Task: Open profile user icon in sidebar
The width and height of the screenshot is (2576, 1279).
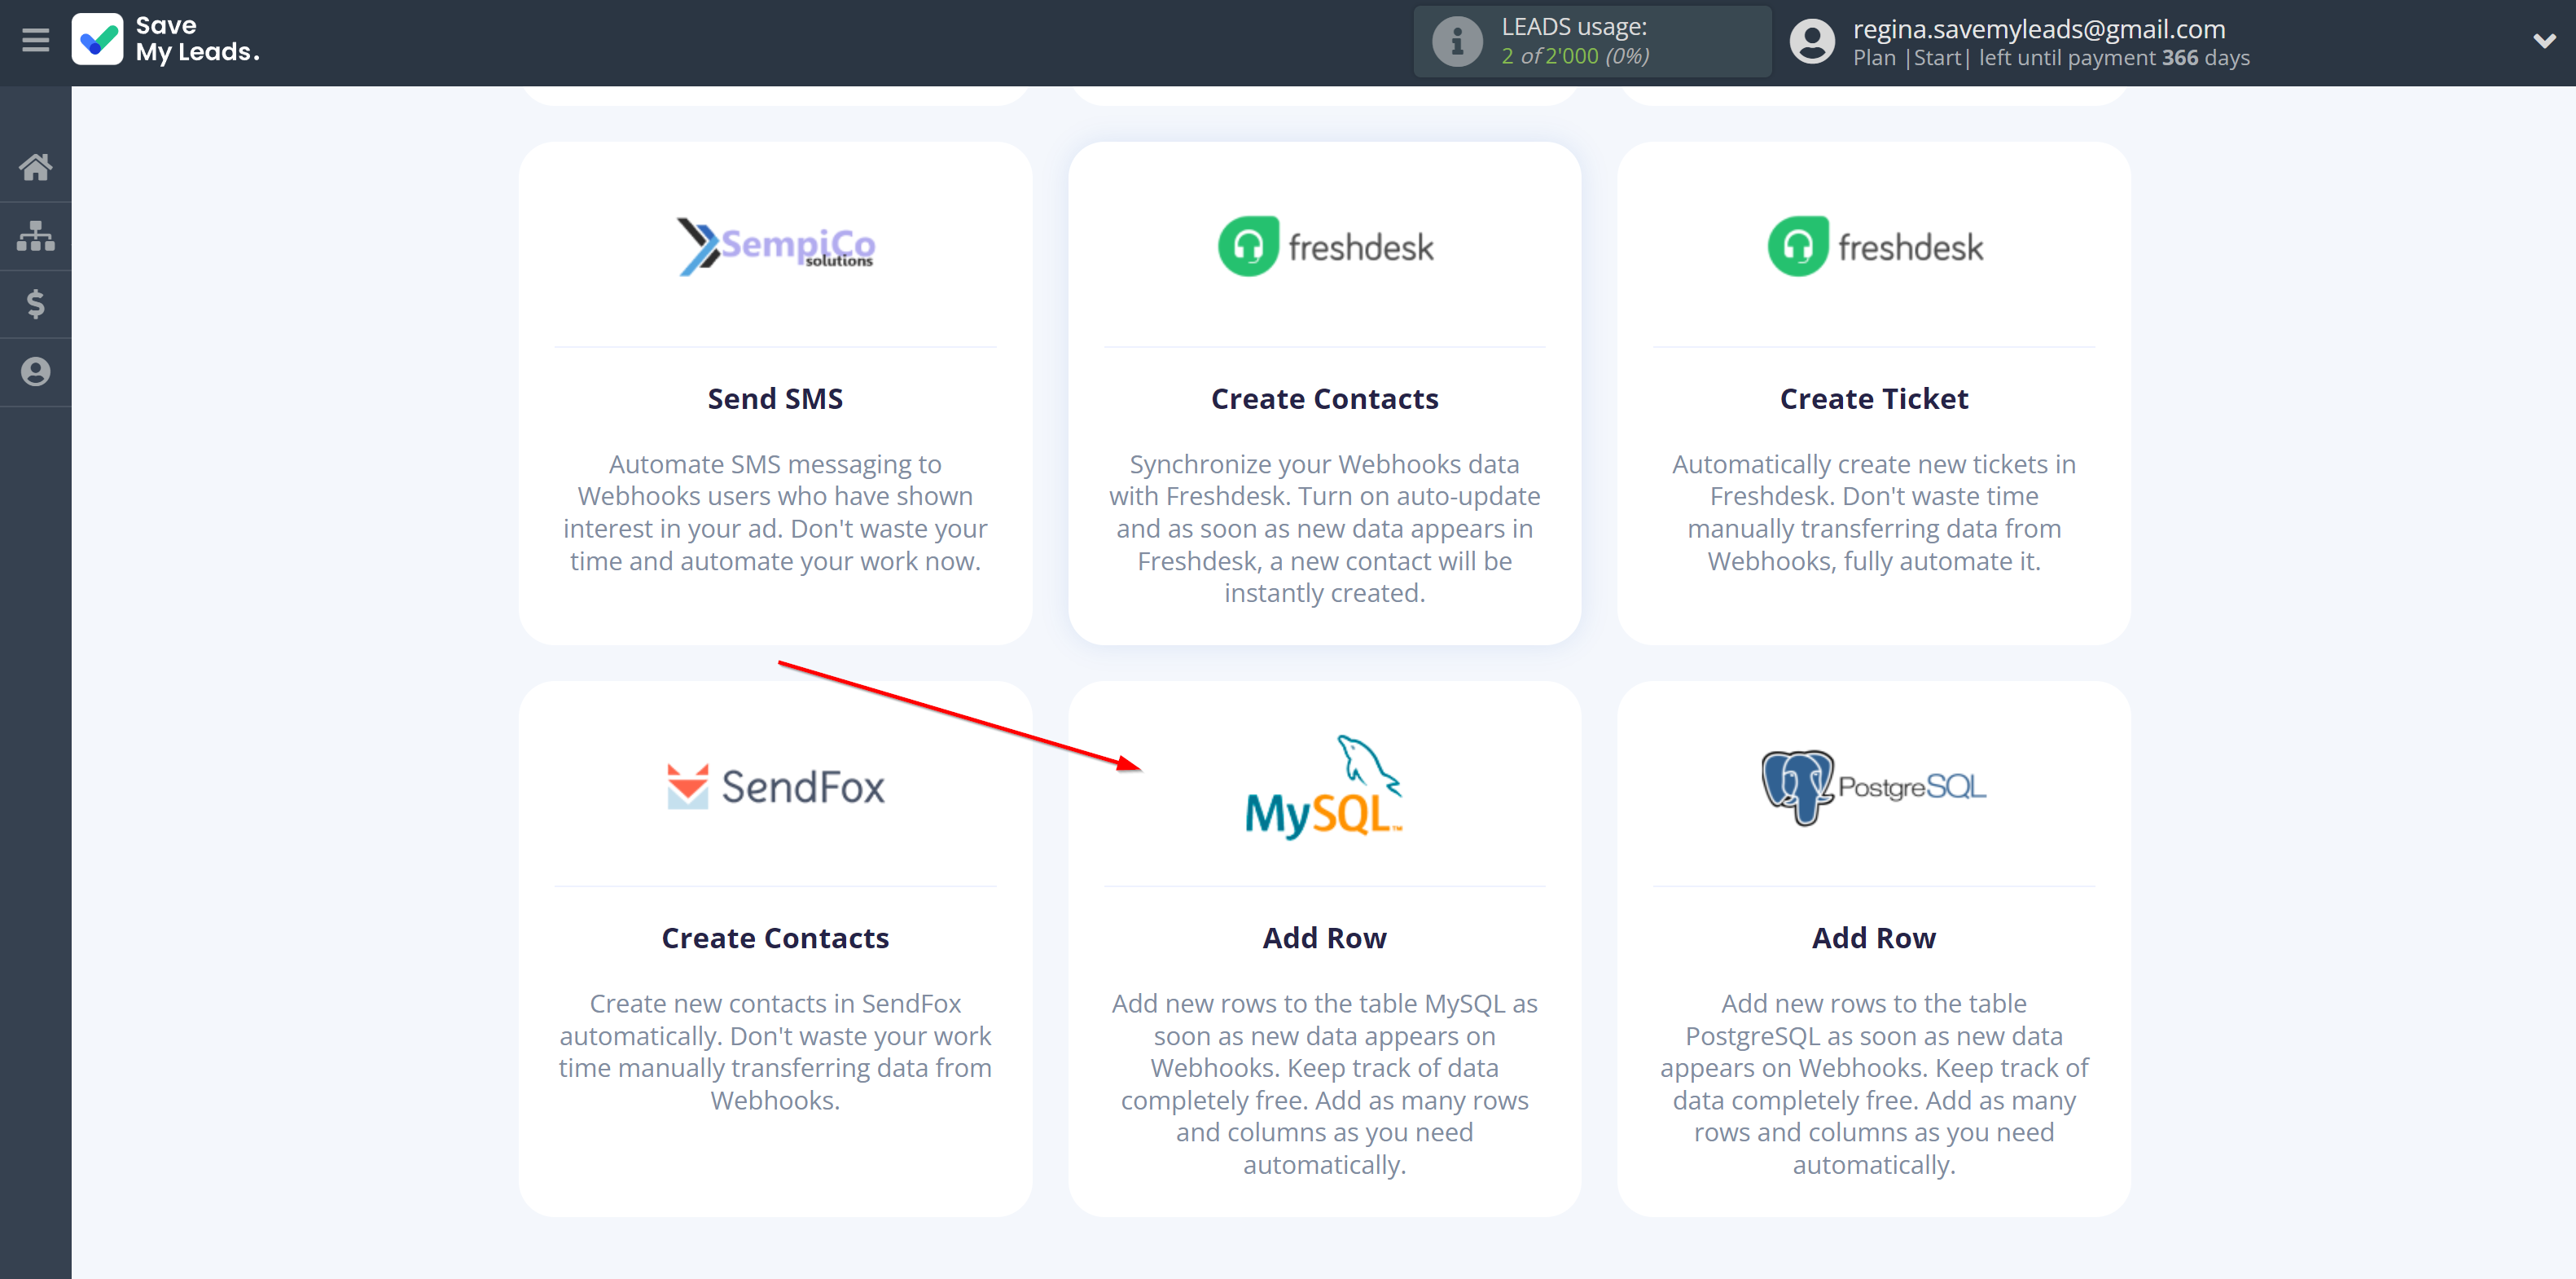Action: coord(35,372)
